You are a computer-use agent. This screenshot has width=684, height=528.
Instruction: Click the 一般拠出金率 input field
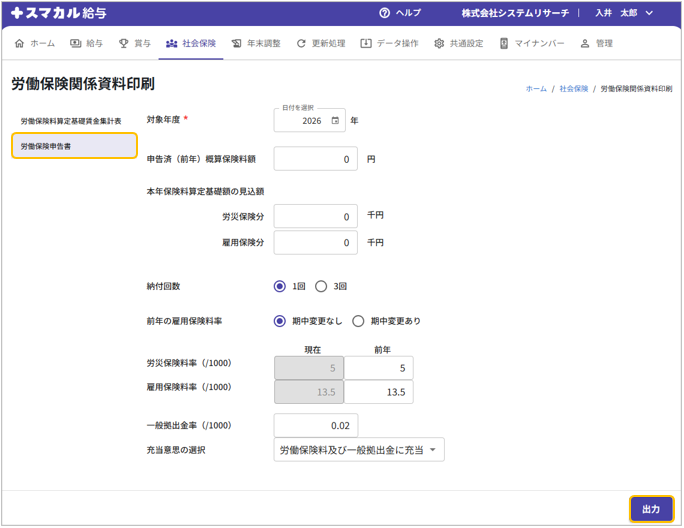pos(315,426)
